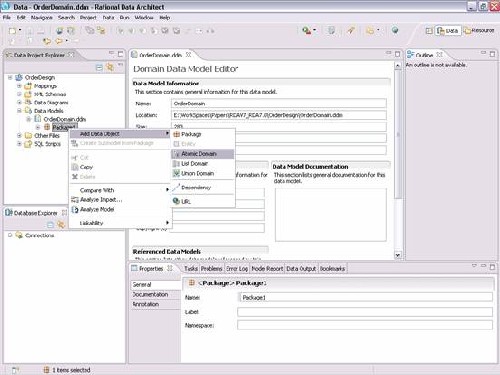
Task: Click the Open Perspective icon
Action: (x=429, y=31)
